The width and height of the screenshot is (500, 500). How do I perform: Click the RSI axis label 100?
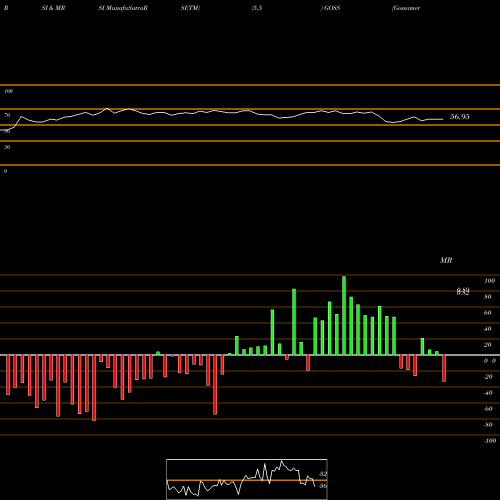pyautogui.click(x=8, y=91)
